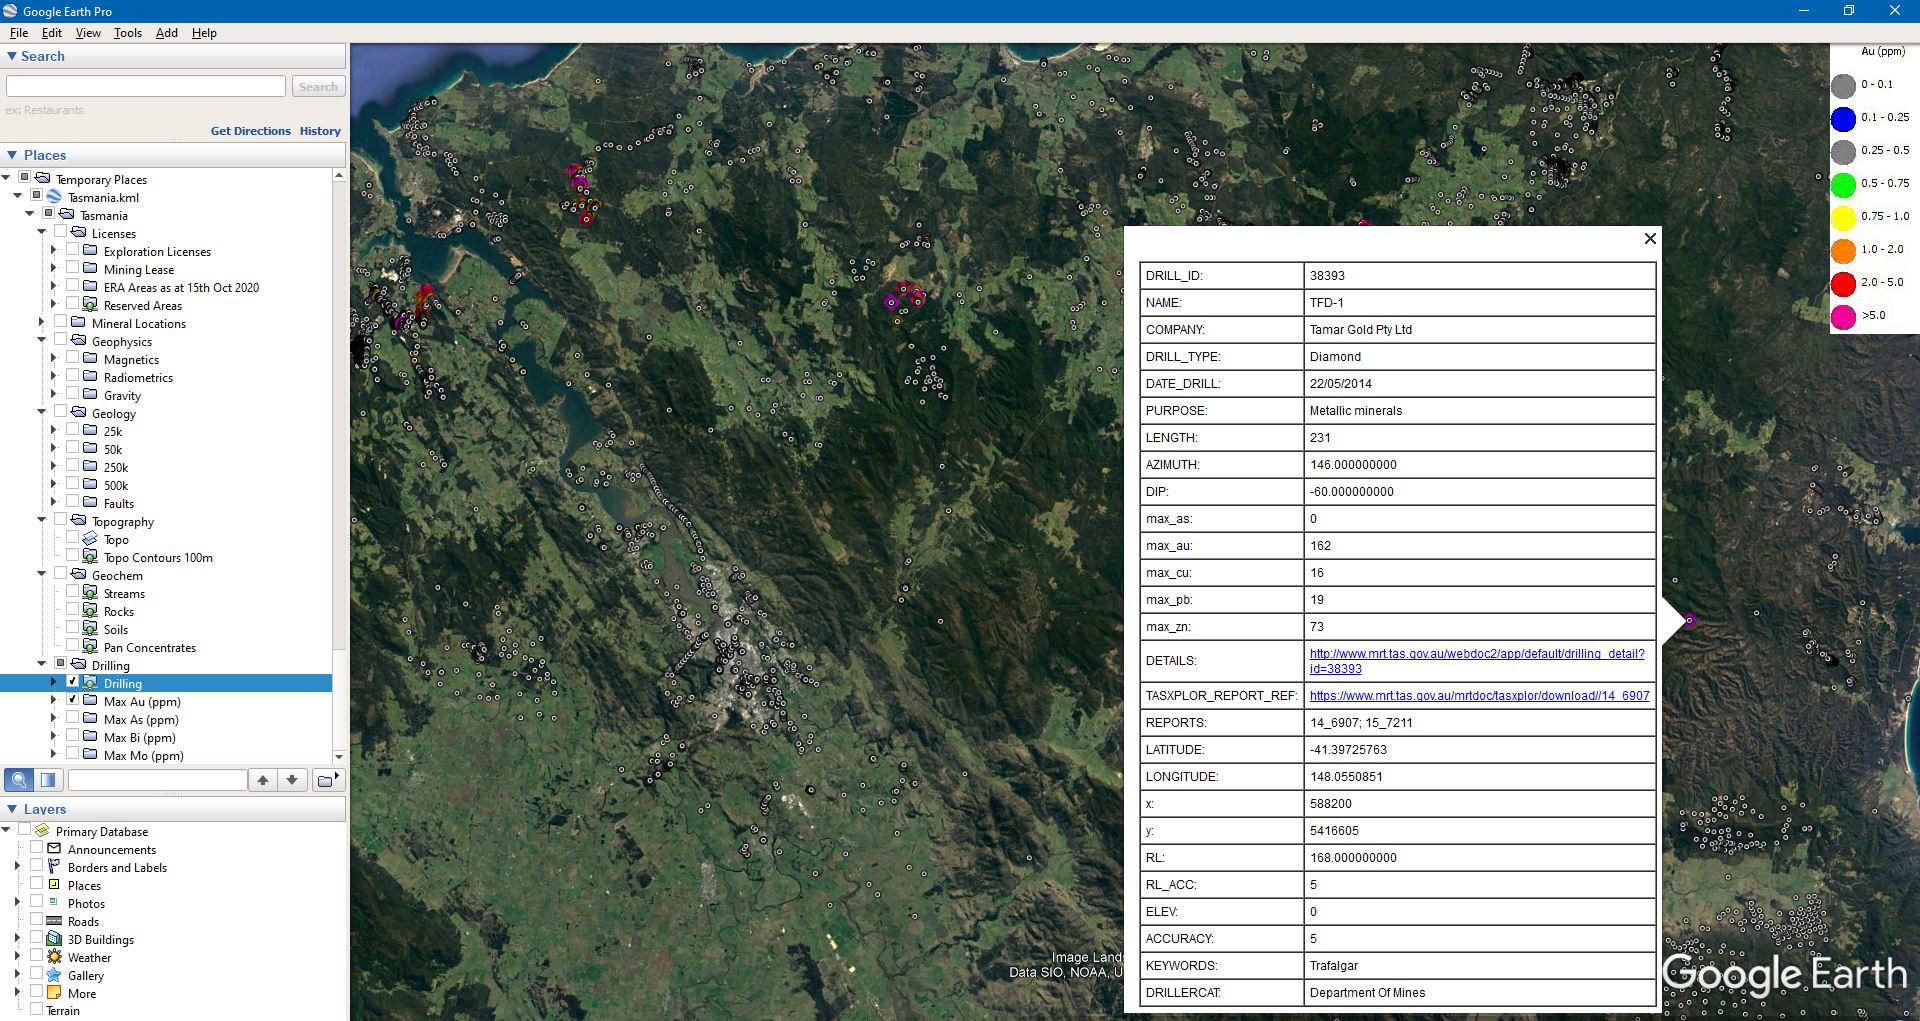Viewport: 1920px width, 1021px height.
Task: Open the View menu
Action: click(x=88, y=33)
